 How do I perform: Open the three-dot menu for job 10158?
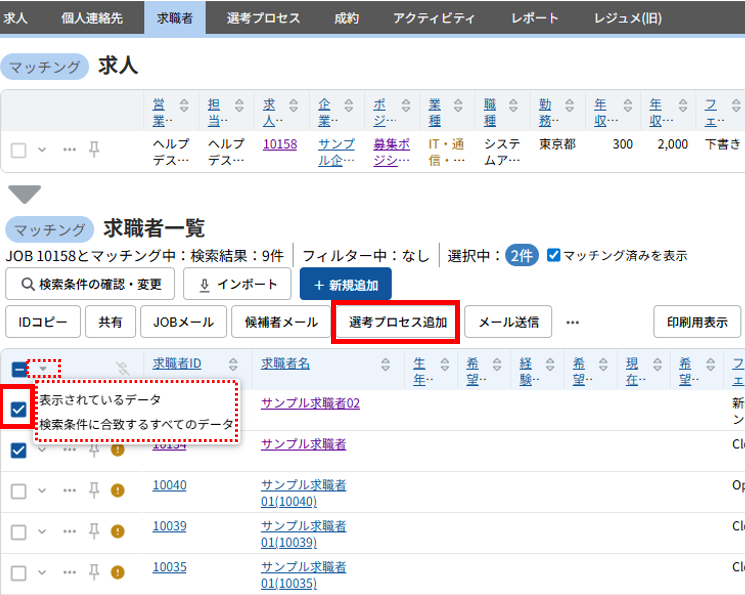point(69,150)
